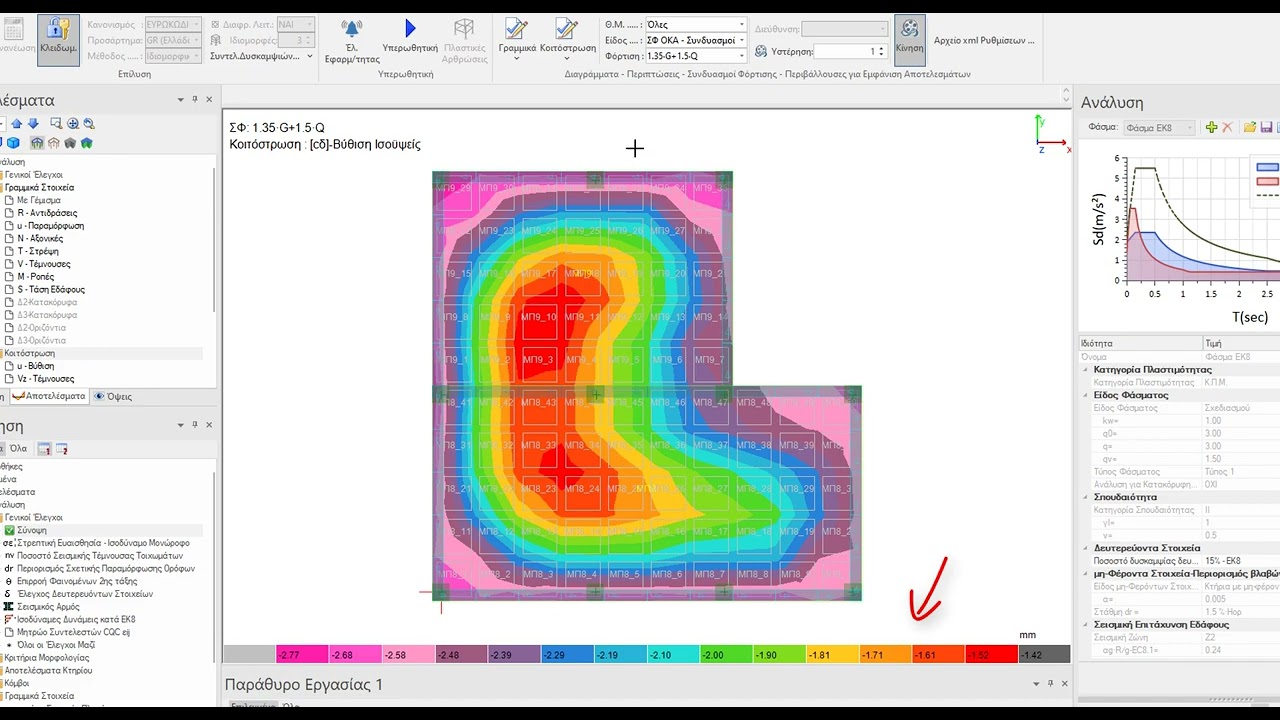This screenshot has height=720, width=1280.
Task: Select Έλεγχος Δευτερευόντων Στοιχείων item
Action: coord(86,594)
